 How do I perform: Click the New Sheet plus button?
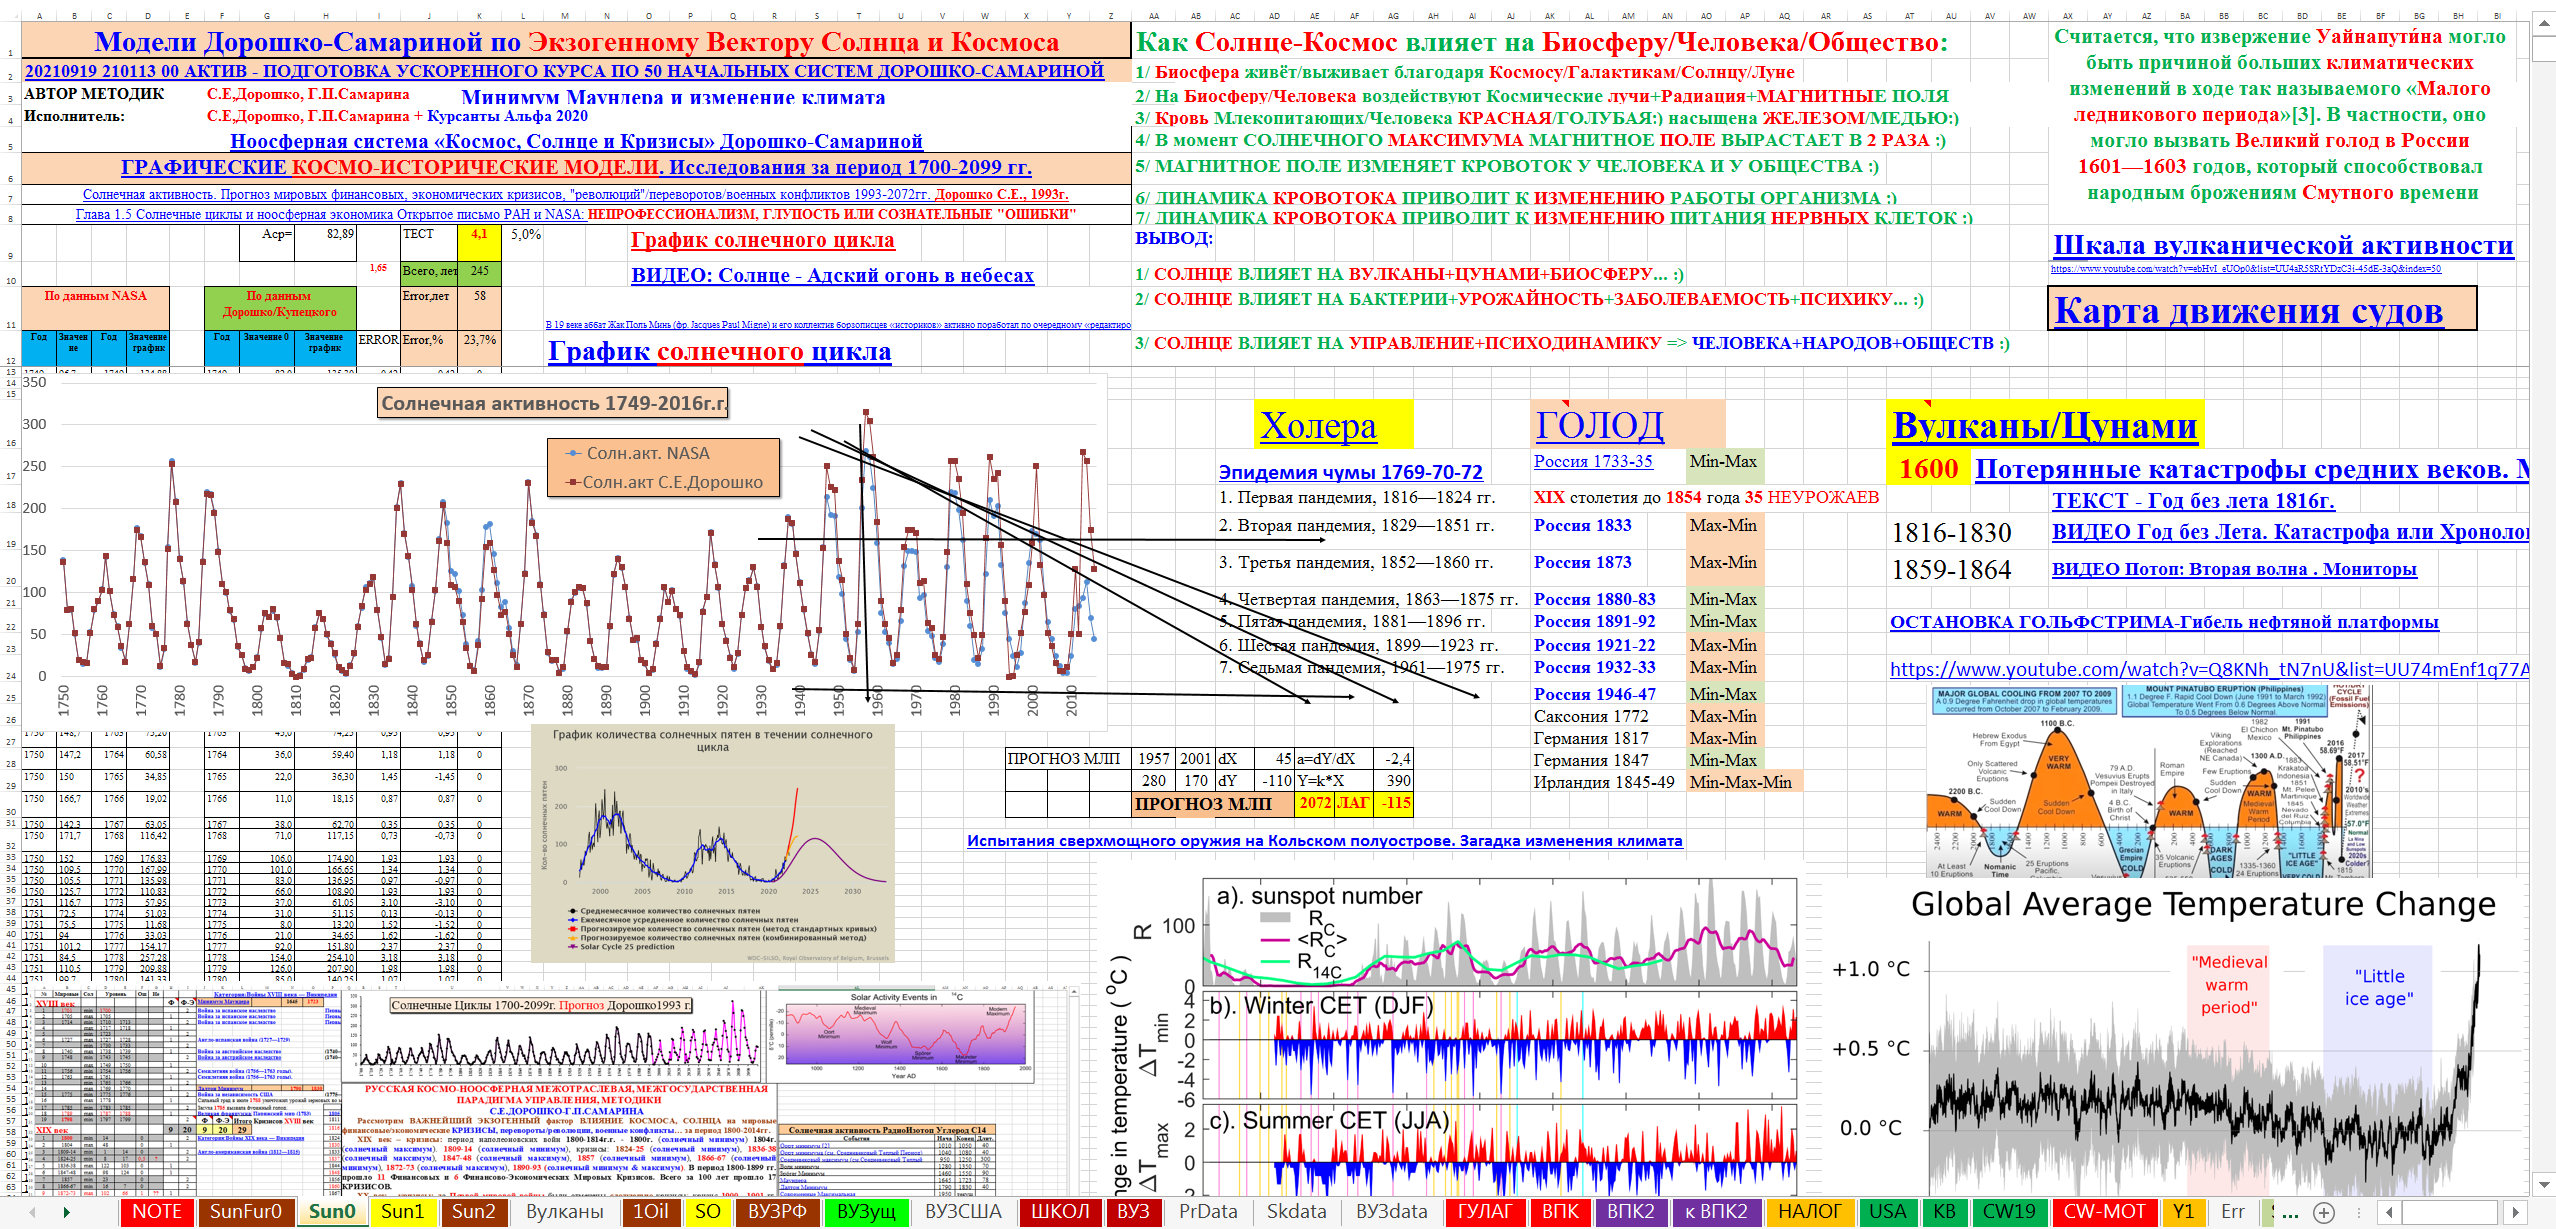[x=2324, y=1212]
